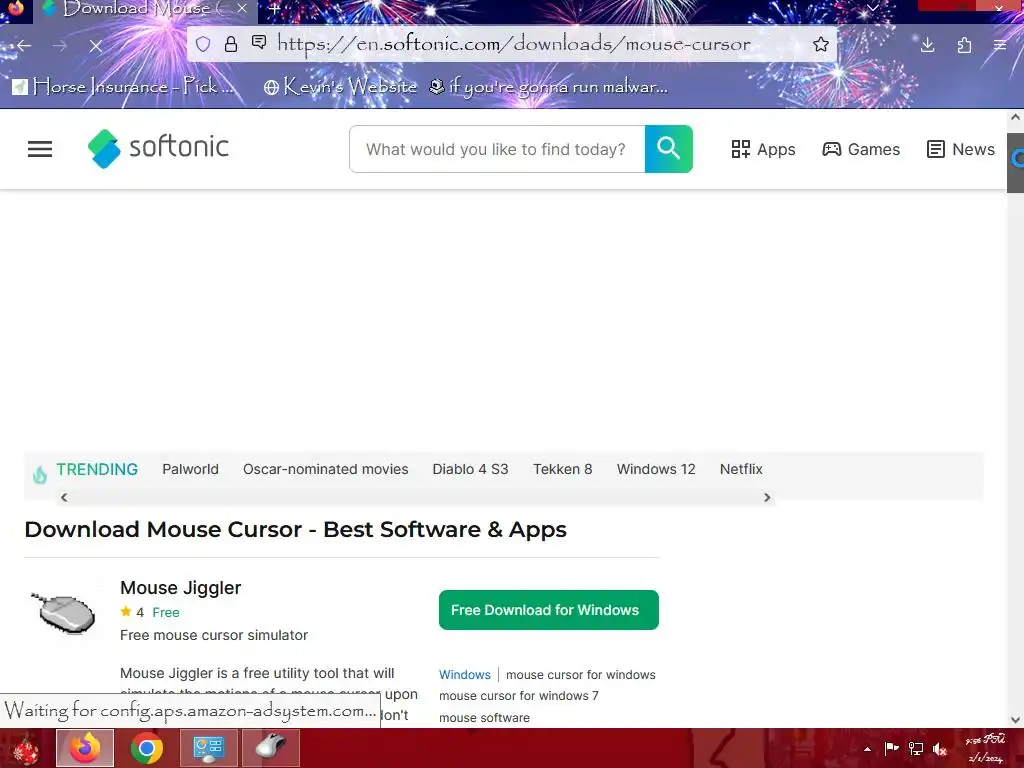Screen dimensions: 1024x768
Task: Go back using the browser back arrow
Action: [24, 46]
